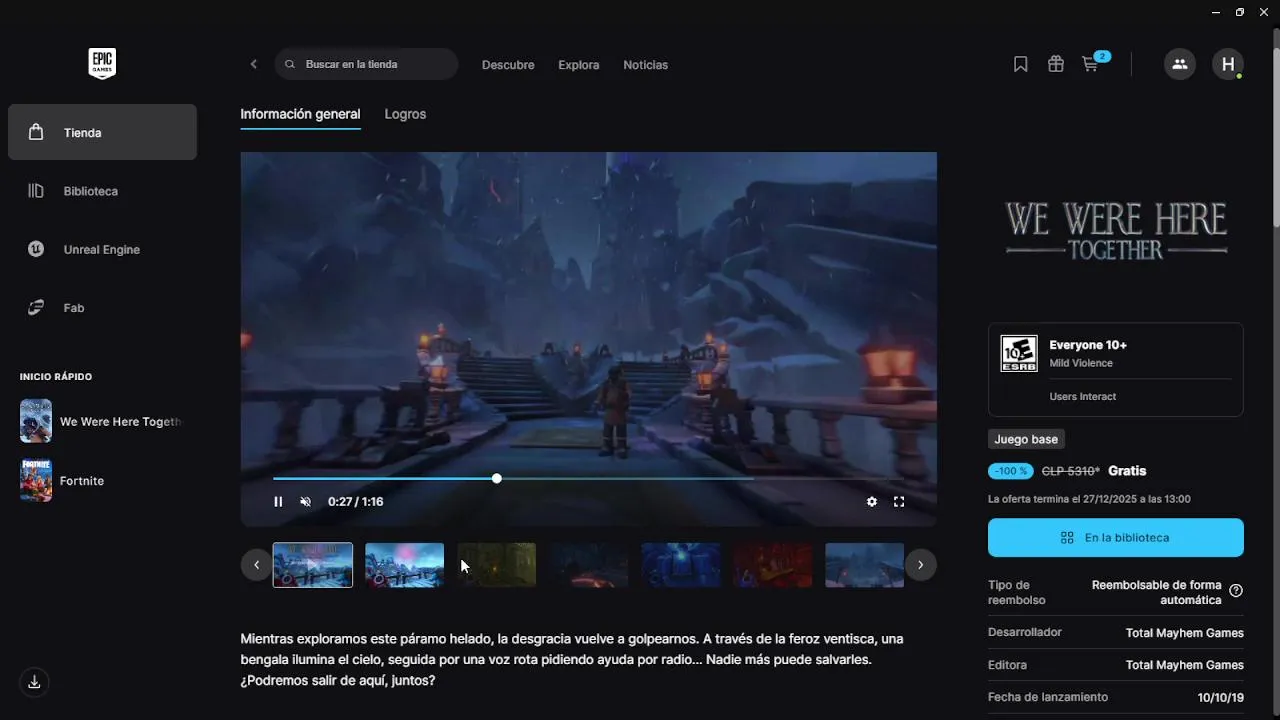Go to Tienda in the sidebar
The height and width of the screenshot is (720, 1280).
pyautogui.click(x=102, y=132)
